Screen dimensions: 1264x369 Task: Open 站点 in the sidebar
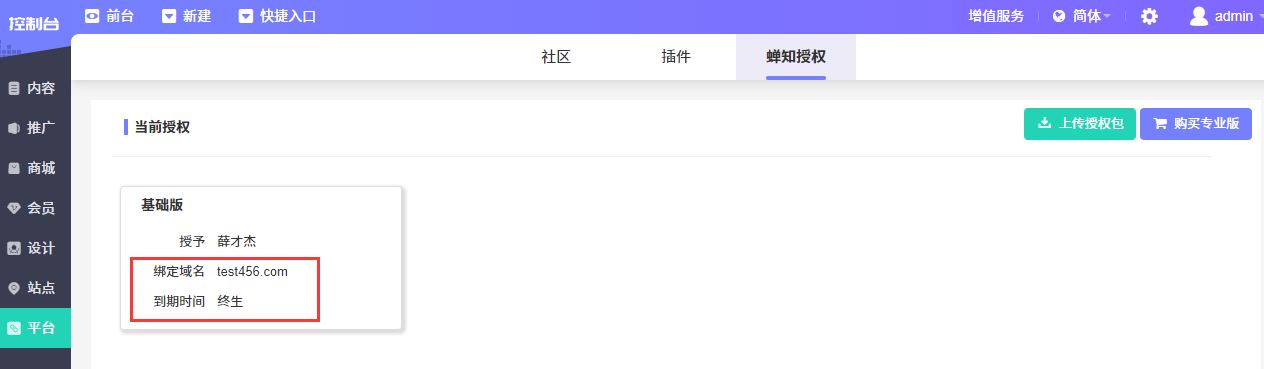pyautogui.click(x=35, y=288)
